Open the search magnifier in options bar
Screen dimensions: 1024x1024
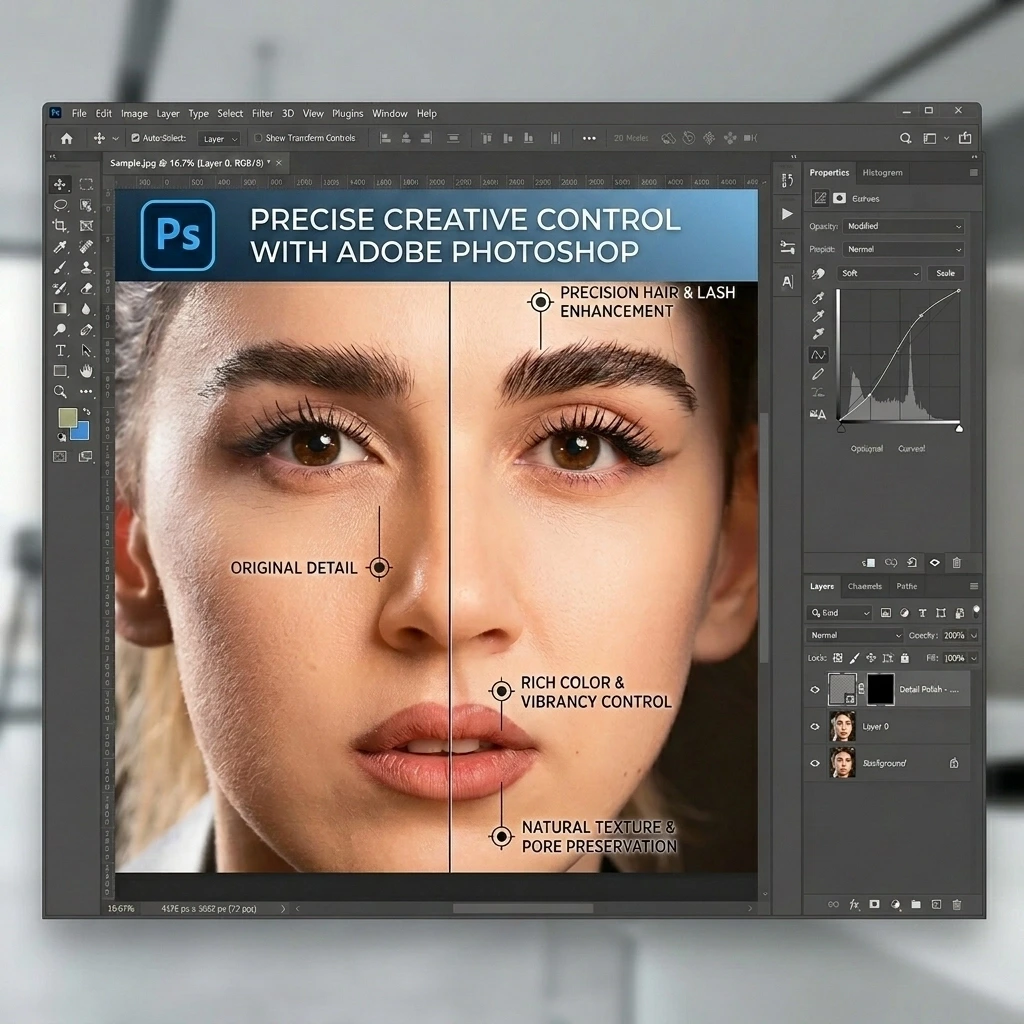(905, 138)
